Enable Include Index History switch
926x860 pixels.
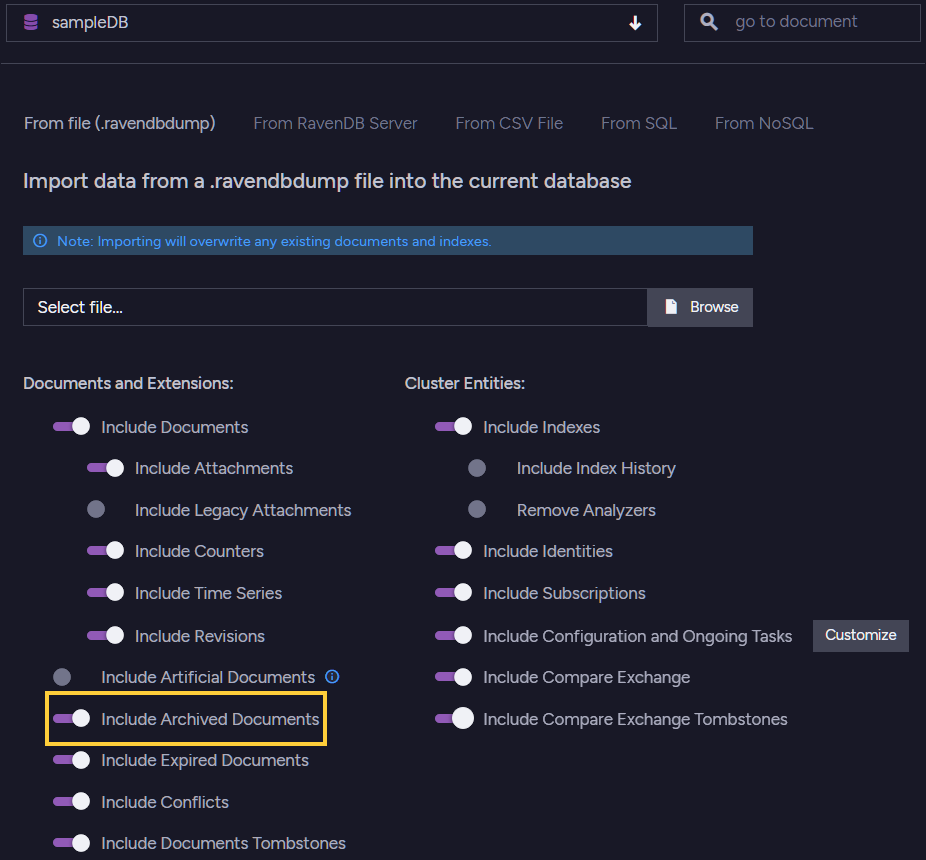point(477,468)
